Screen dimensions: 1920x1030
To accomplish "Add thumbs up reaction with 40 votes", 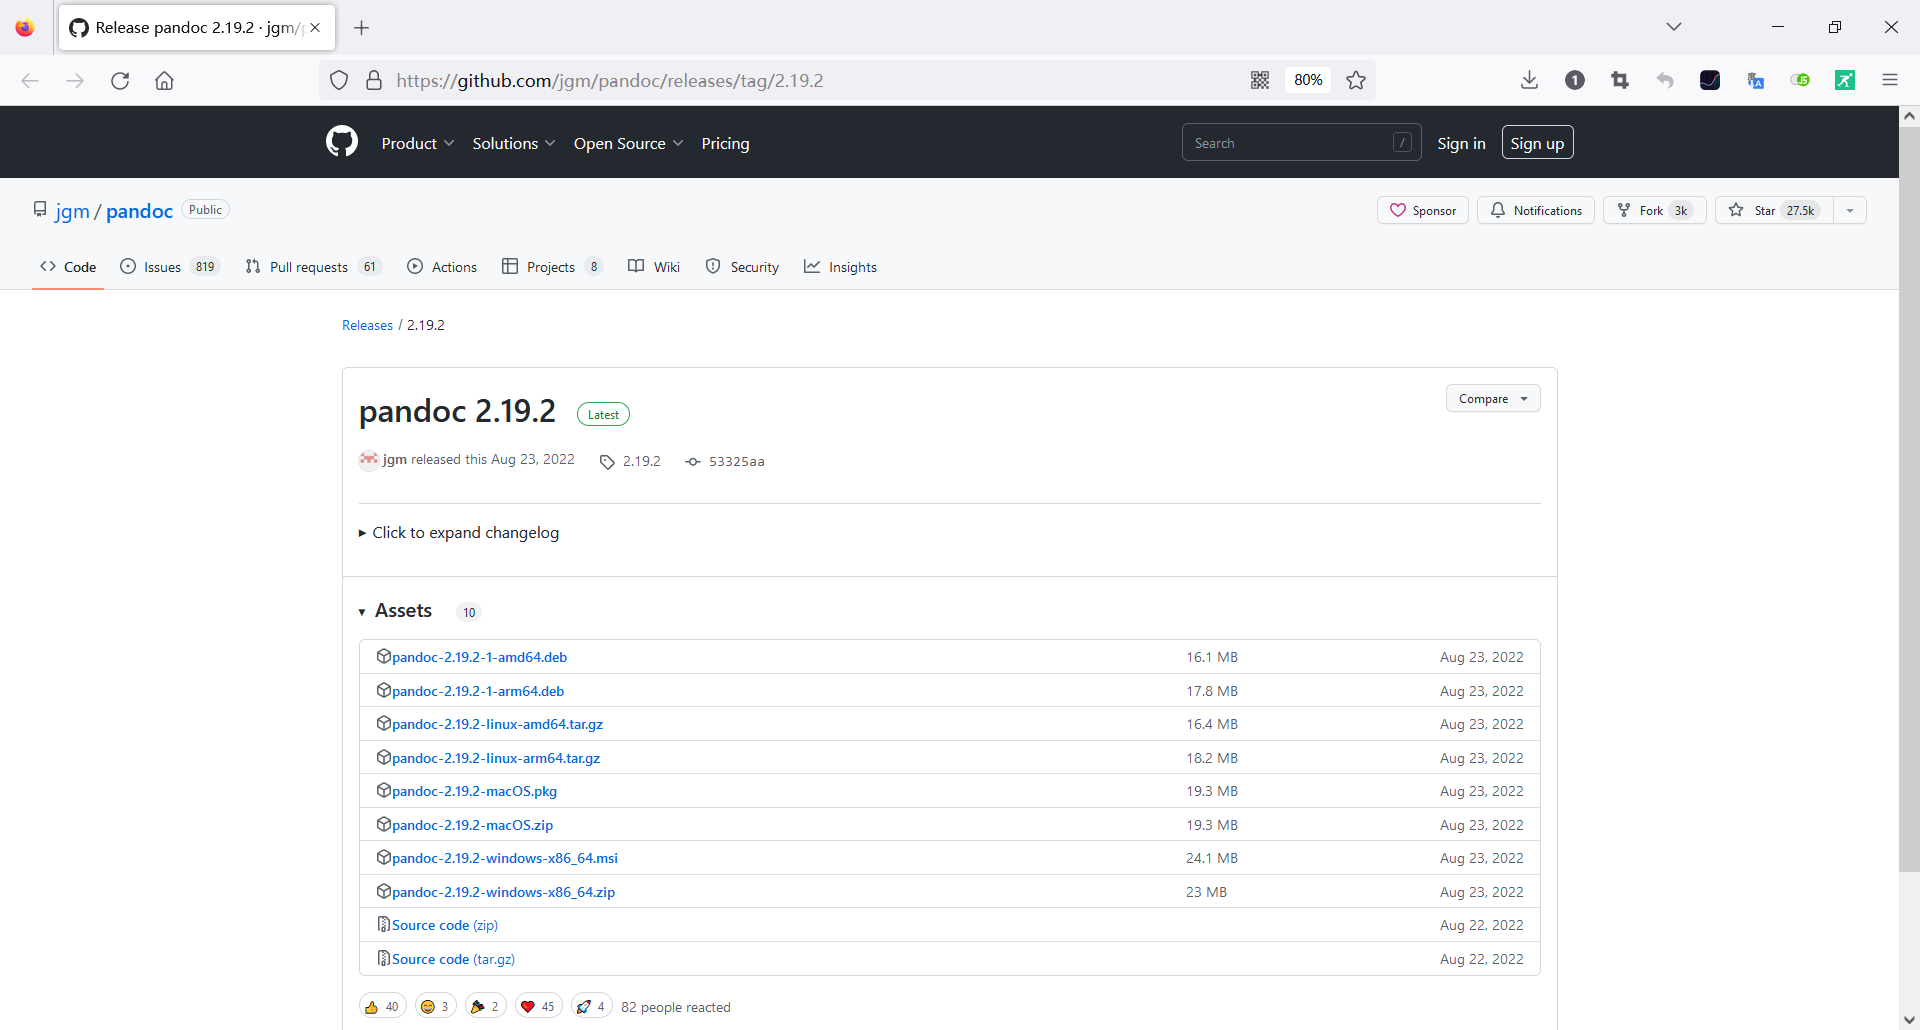I will tap(382, 1007).
